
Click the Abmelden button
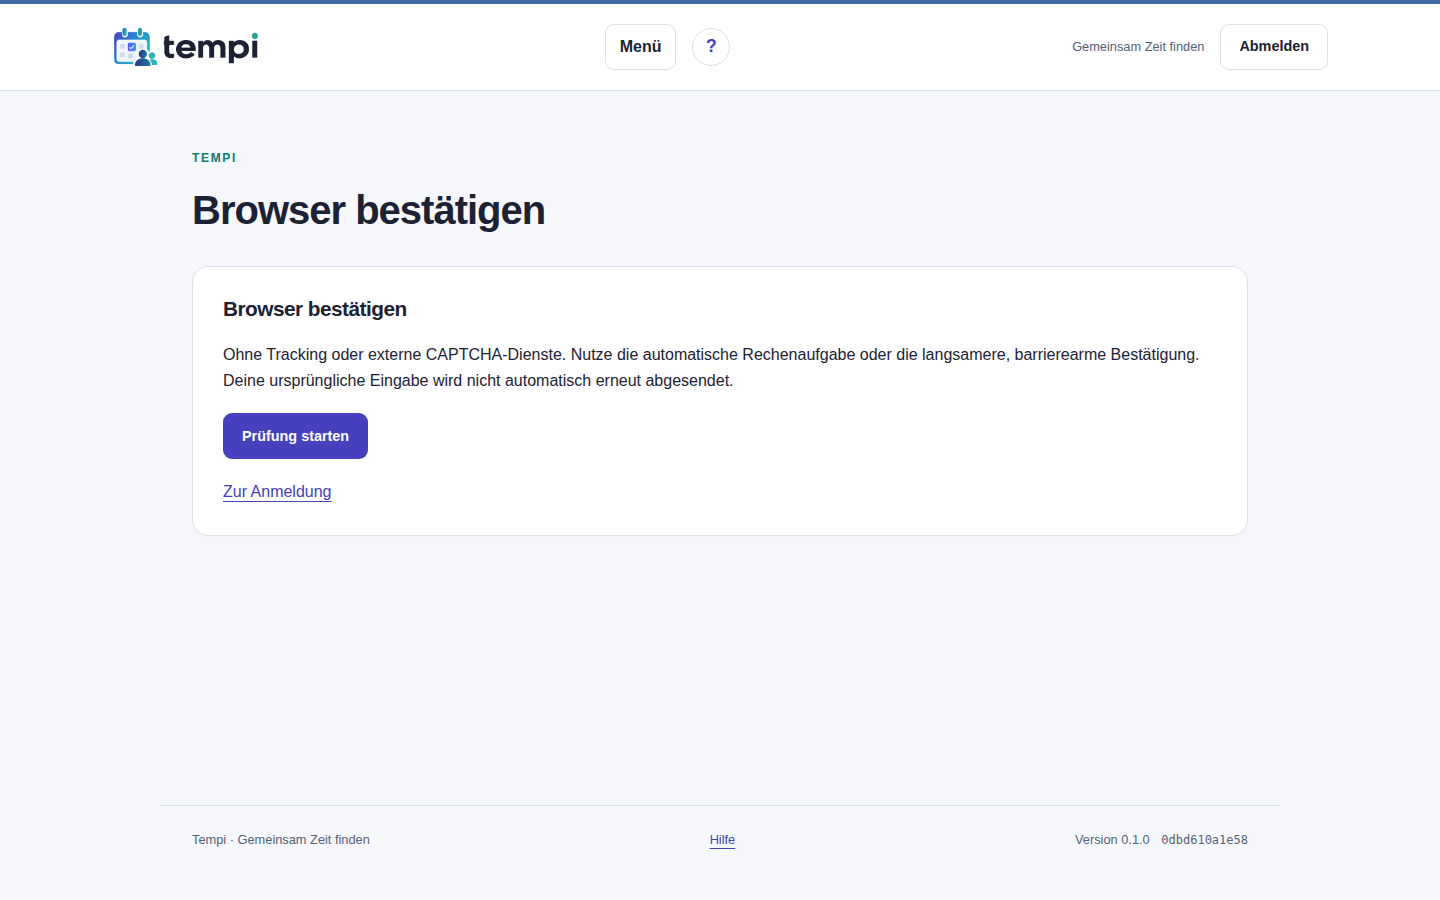1274,47
